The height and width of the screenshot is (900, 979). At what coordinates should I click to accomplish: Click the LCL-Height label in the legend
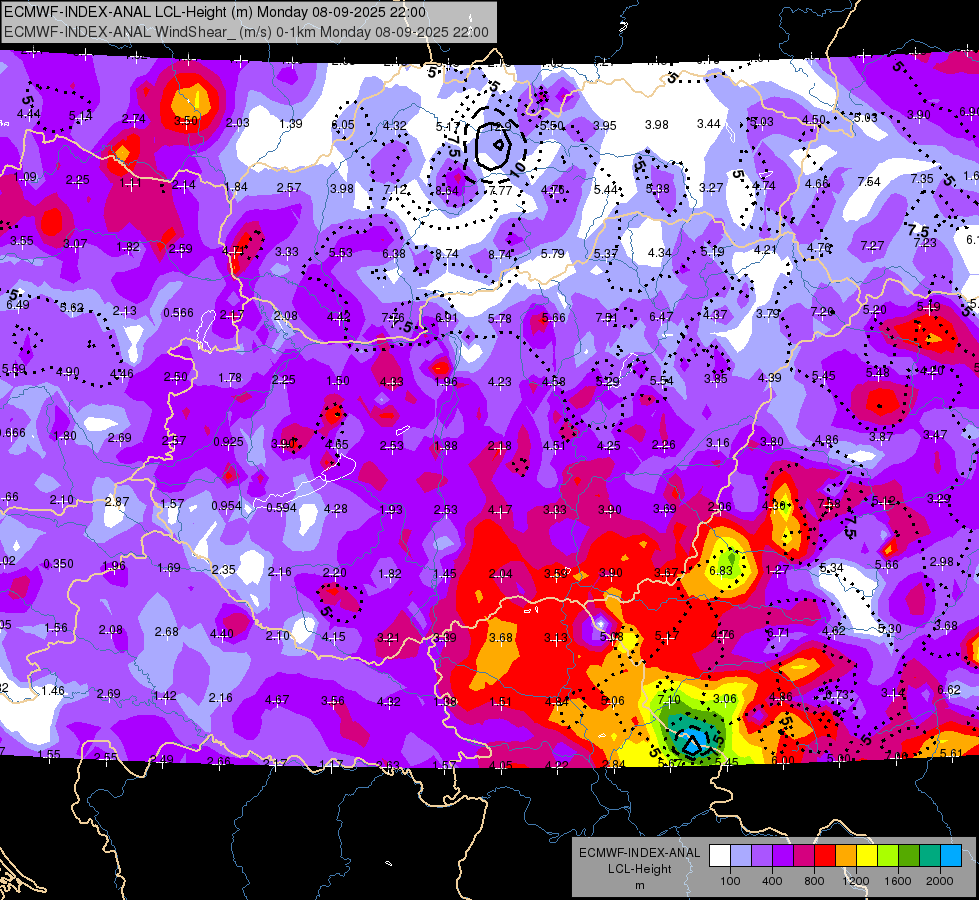point(640,869)
